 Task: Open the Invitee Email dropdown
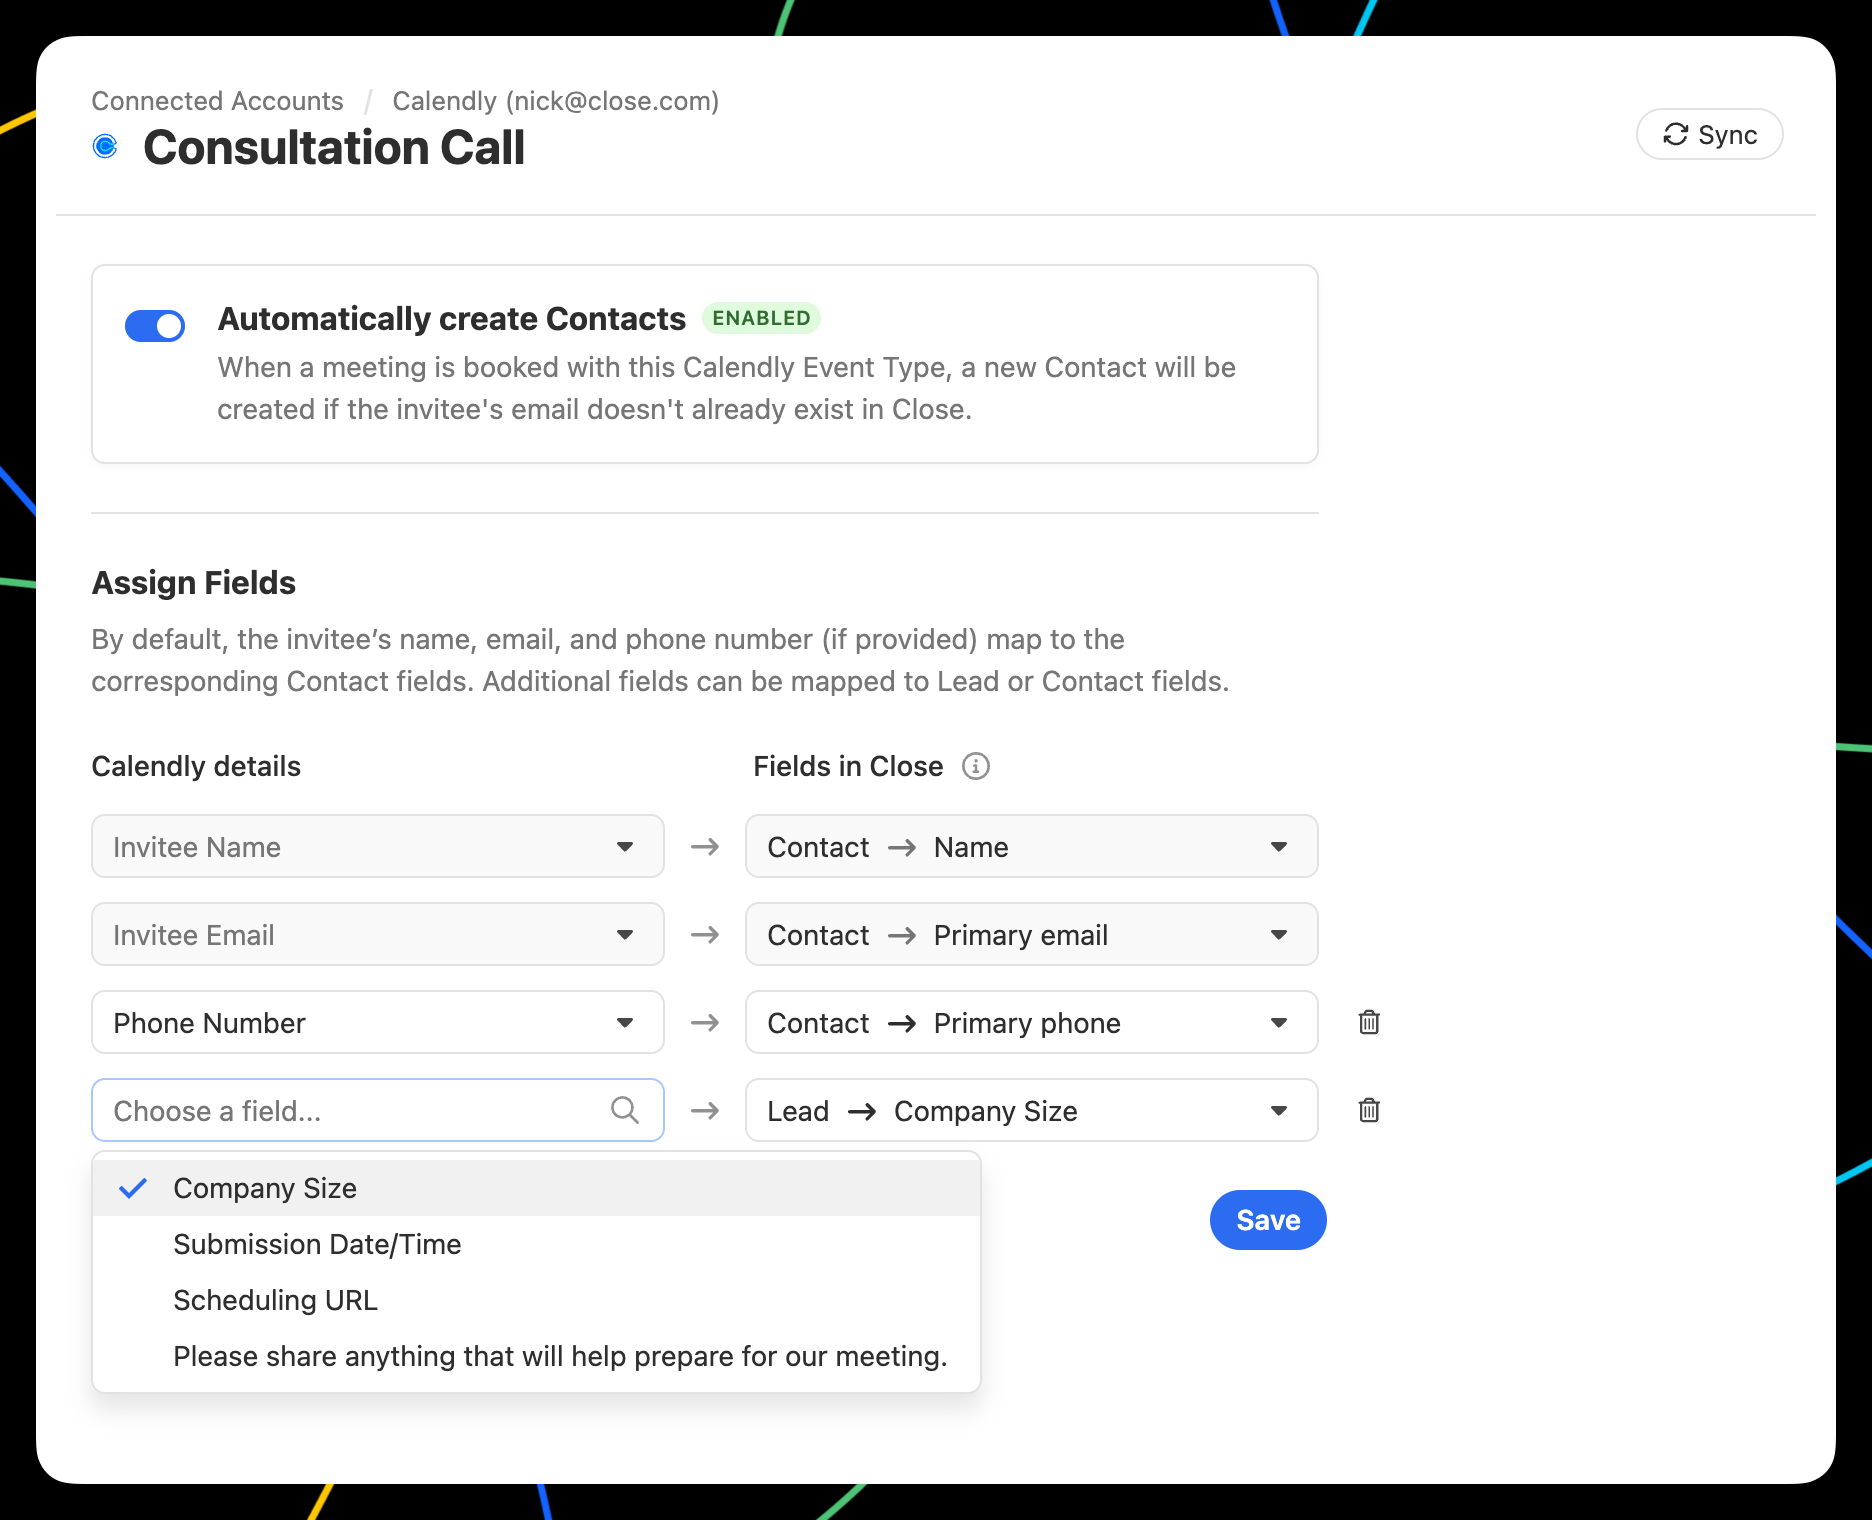pyautogui.click(x=378, y=934)
